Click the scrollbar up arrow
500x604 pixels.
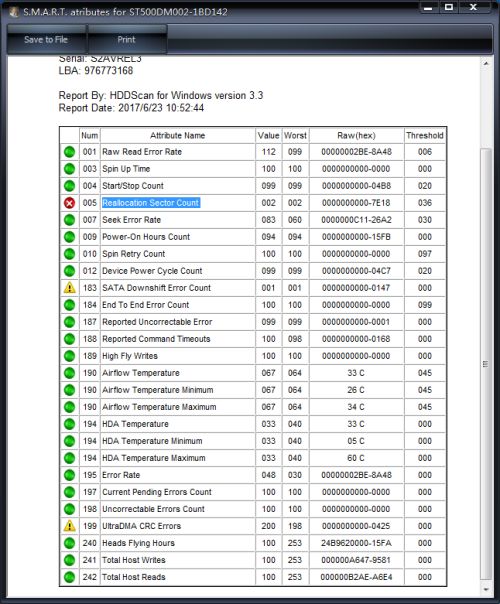486,63
